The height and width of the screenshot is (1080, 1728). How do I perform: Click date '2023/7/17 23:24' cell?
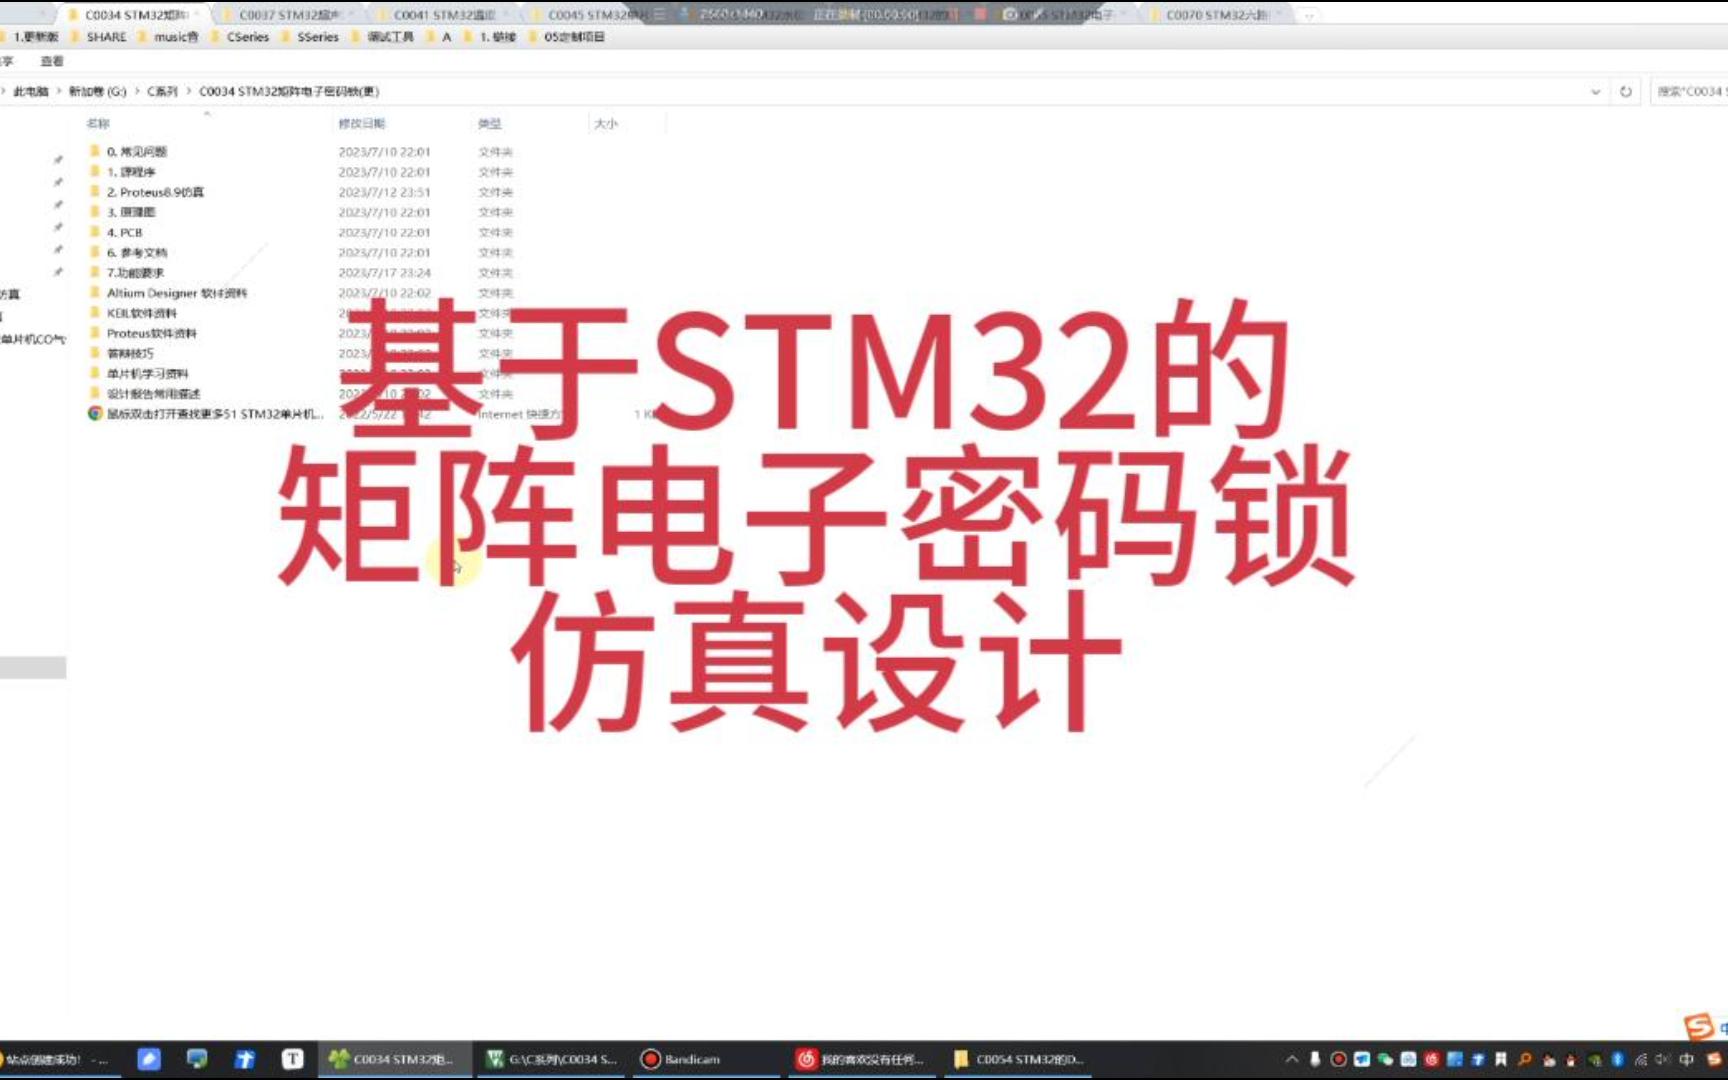pos(385,273)
